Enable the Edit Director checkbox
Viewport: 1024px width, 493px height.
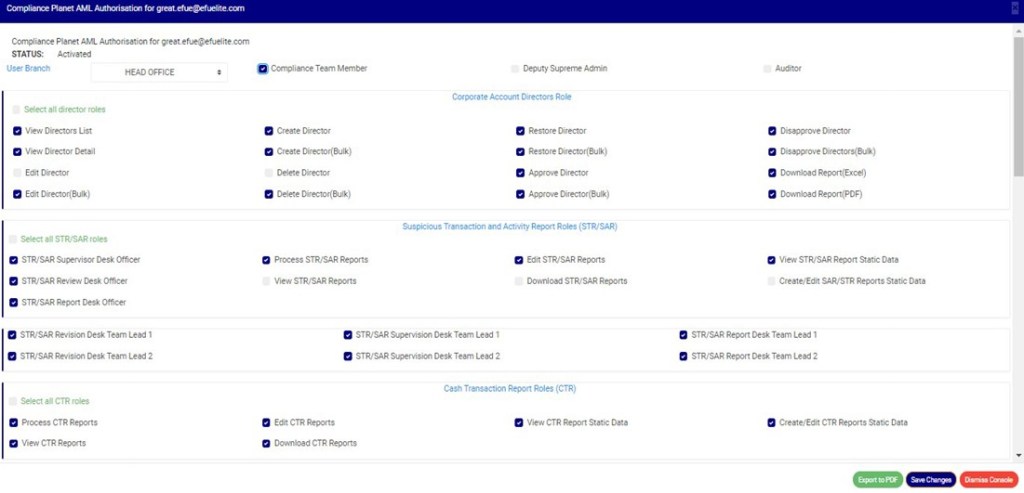[18, 173]
